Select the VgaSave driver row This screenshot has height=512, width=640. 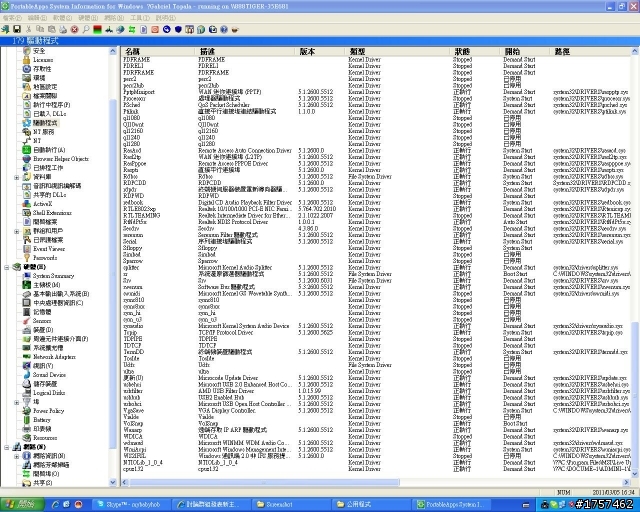coord(376,410)
